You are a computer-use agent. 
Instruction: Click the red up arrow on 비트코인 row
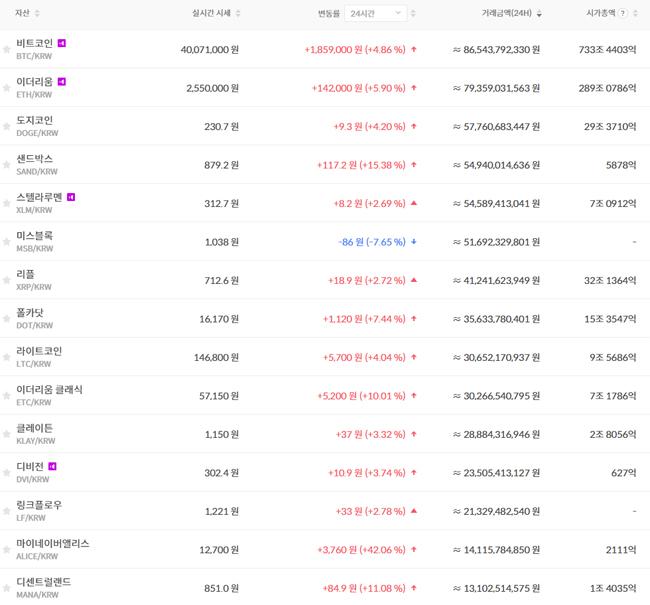413,49
